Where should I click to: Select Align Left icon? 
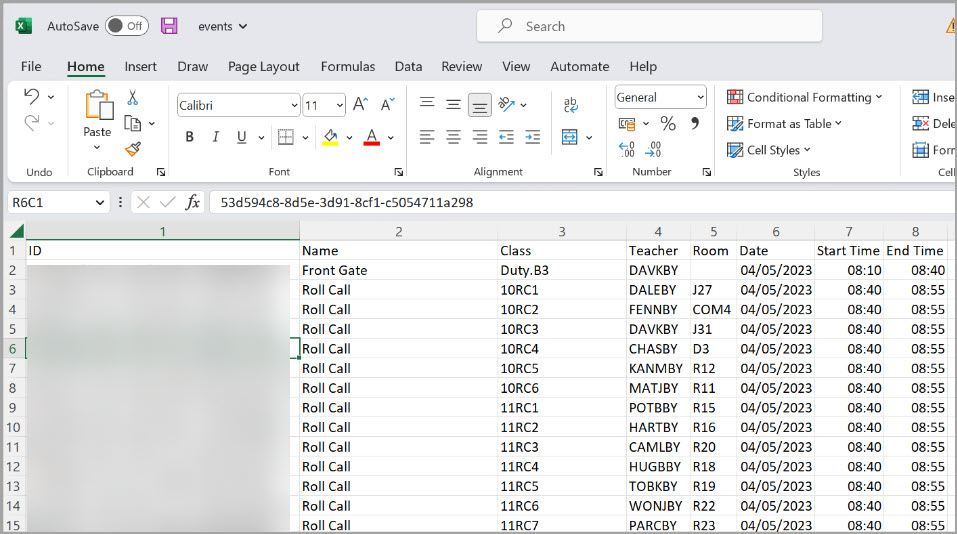[x=427, y=137]
